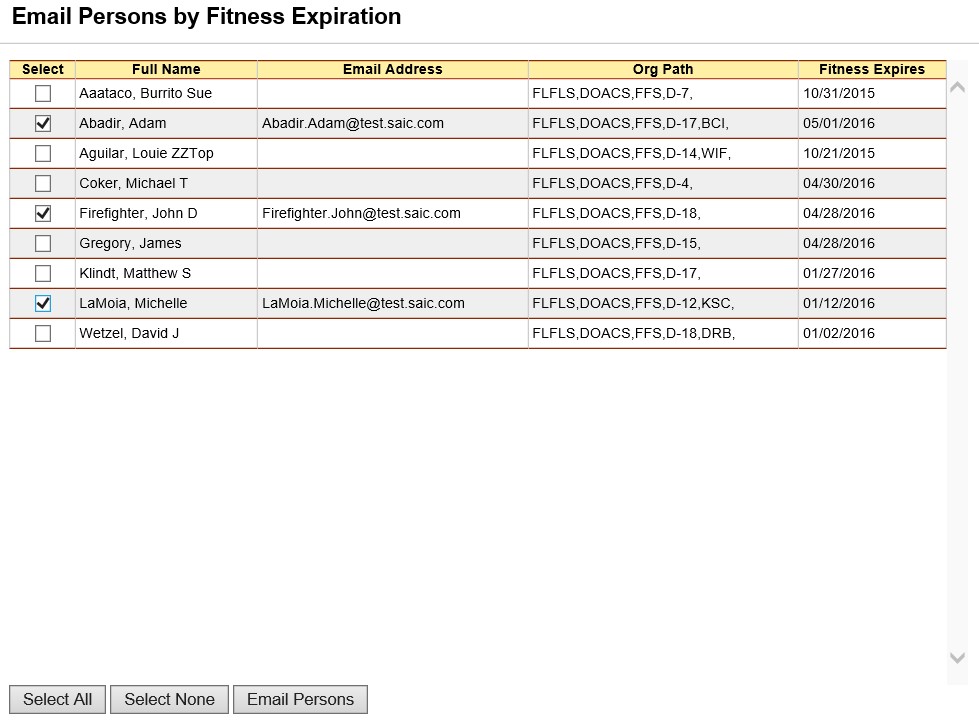Viewport: 979px width, 727px height.
Task: Click email LaMoia.Michelle@test.saic.com
Action: point(363,304)
